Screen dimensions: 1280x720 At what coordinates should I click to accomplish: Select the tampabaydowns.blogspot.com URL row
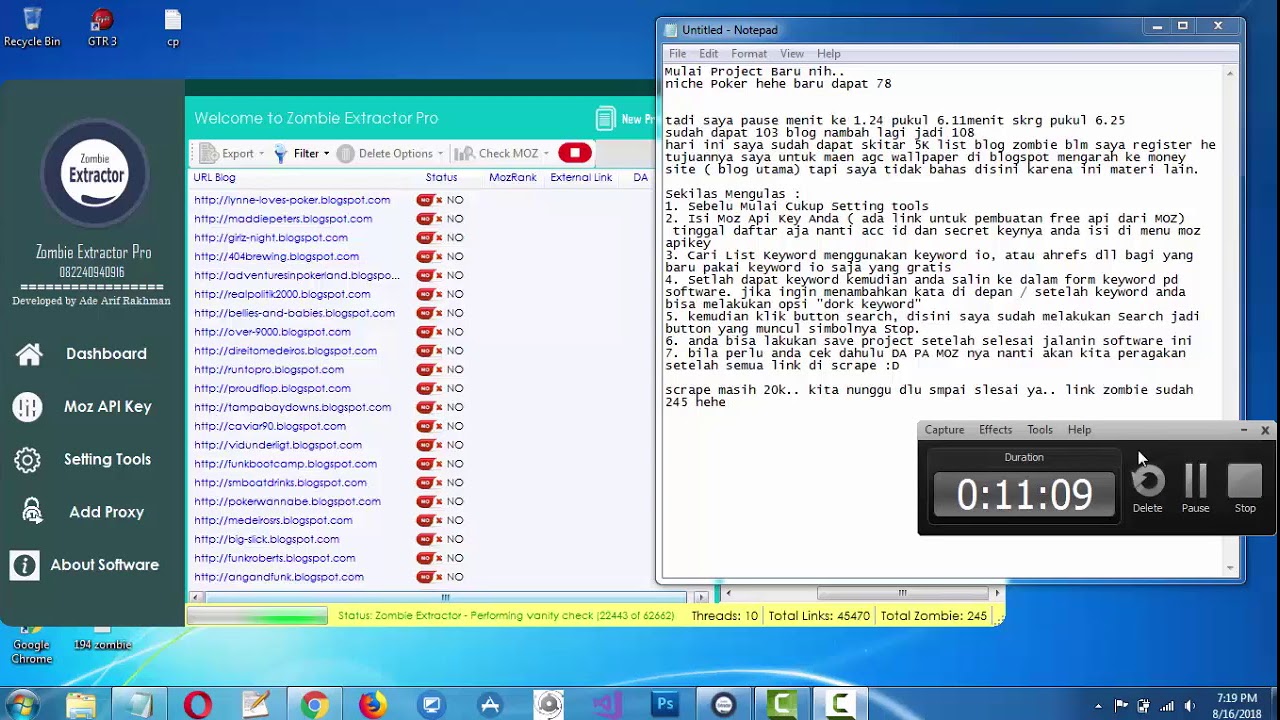pos(292,408)
